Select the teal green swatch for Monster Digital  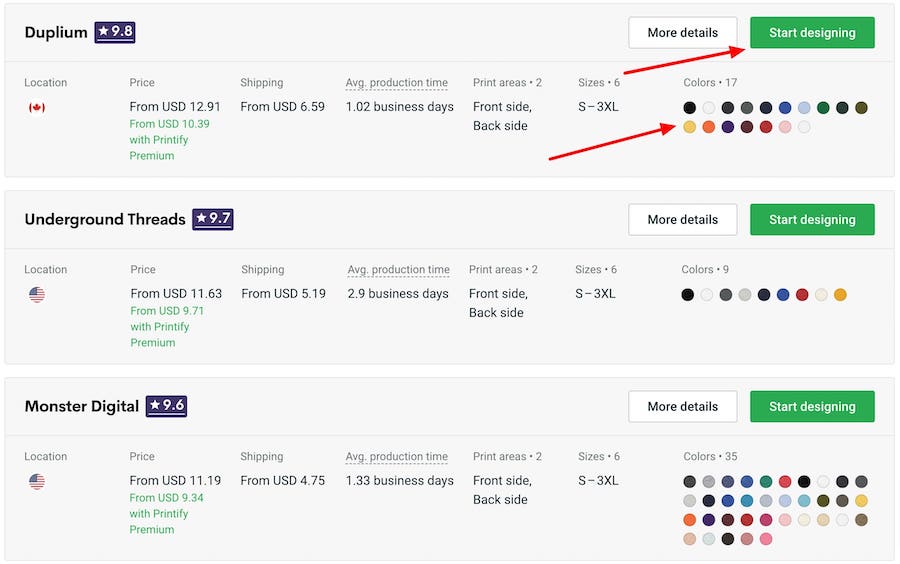click(766, 481)
